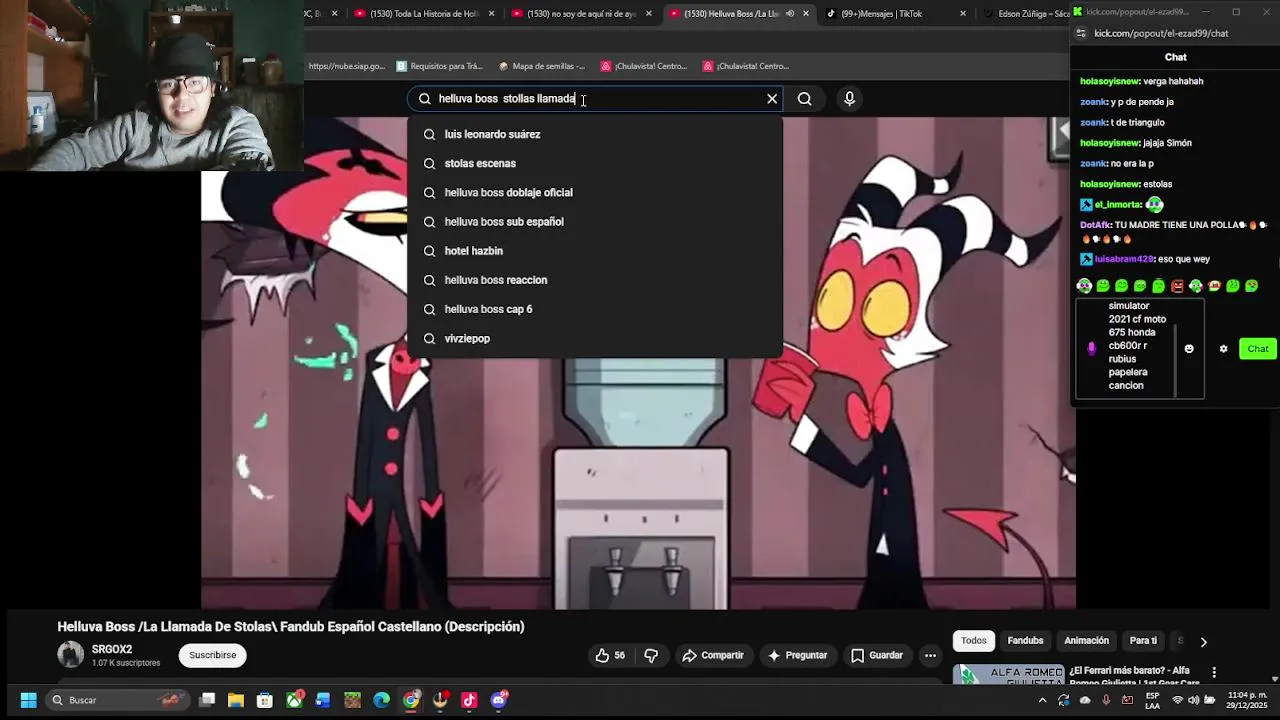Image resolution: width=1280 pixels, height=720 pixels.
Task: Open the 'Mapa de semillas' bookmark
Action: click(x=542, y=66)
